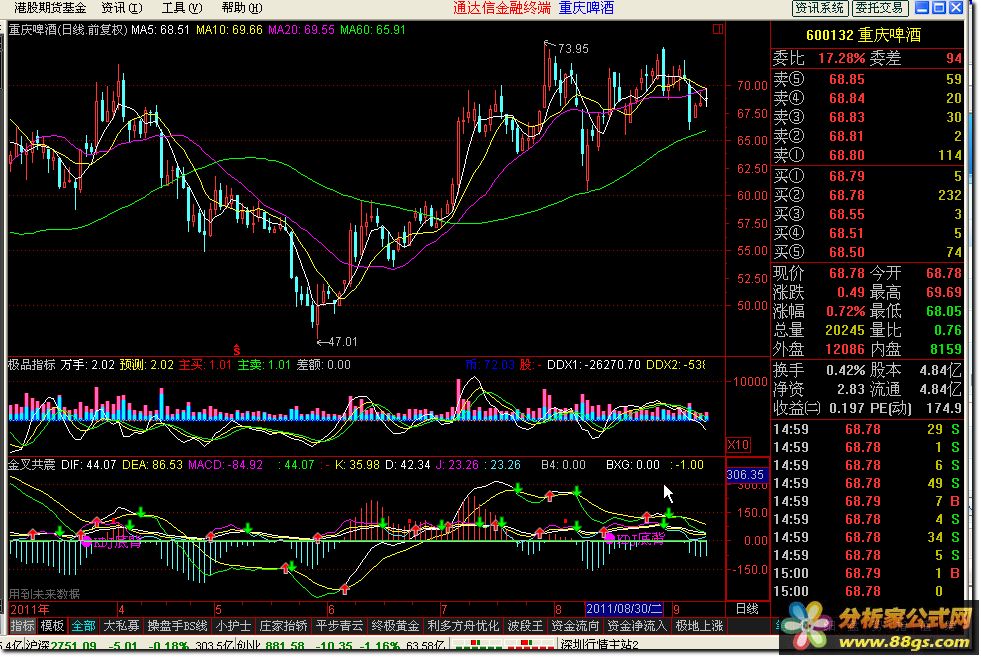This screenshot has width=981, height=657.
Task: Click the 15:00 68.79 trade tick row
Action: (867, 573)
